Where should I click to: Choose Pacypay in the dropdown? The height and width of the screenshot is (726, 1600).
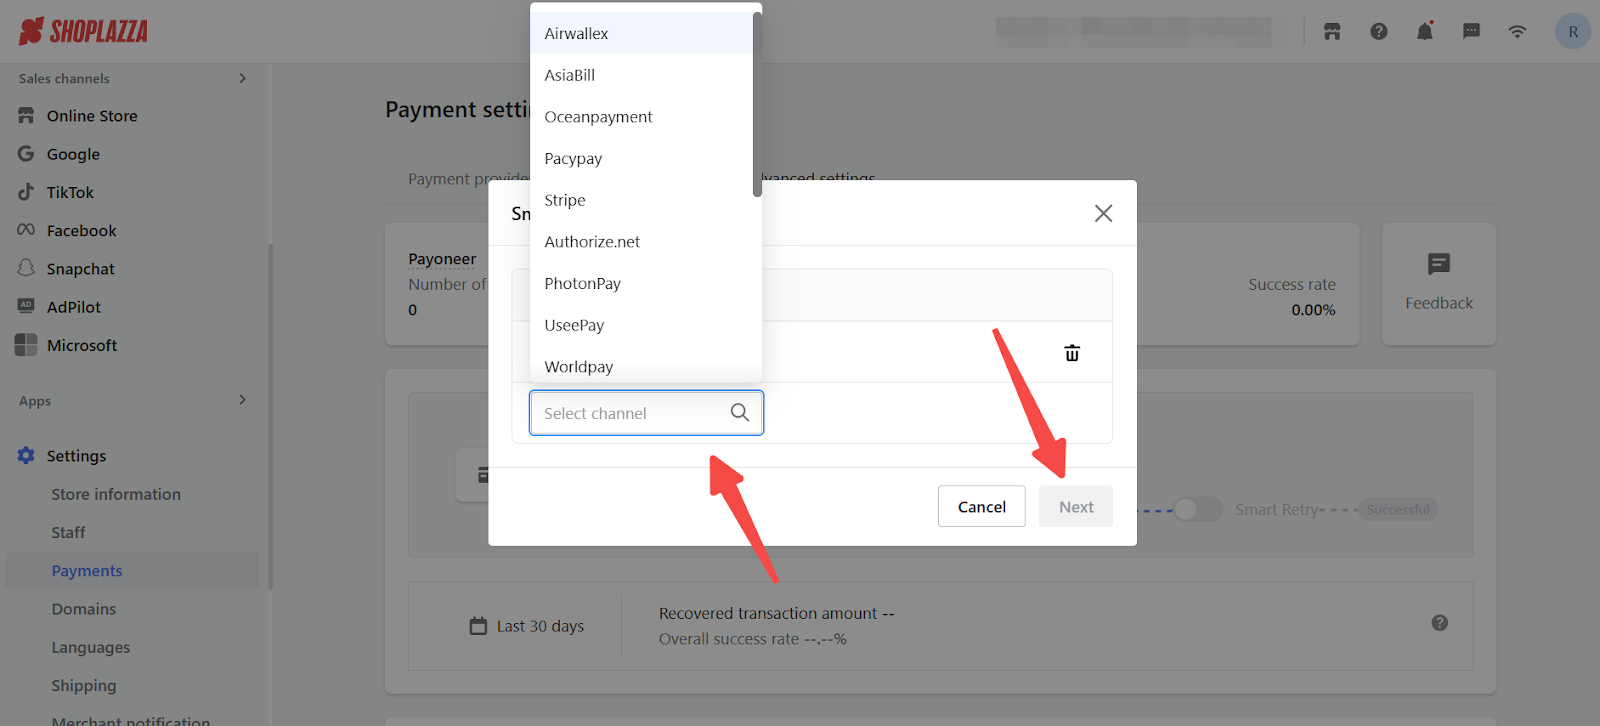pos(641,159)
